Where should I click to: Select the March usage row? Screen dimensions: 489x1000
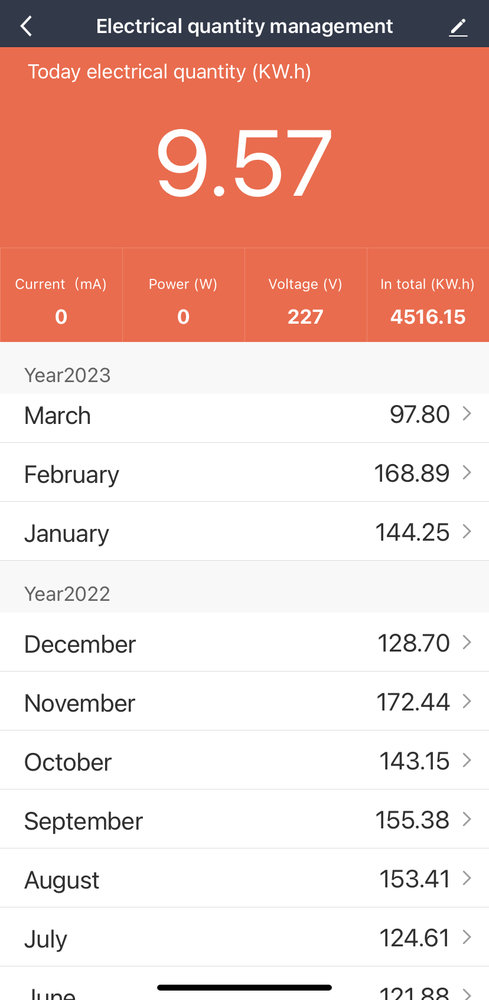[244, 415]
